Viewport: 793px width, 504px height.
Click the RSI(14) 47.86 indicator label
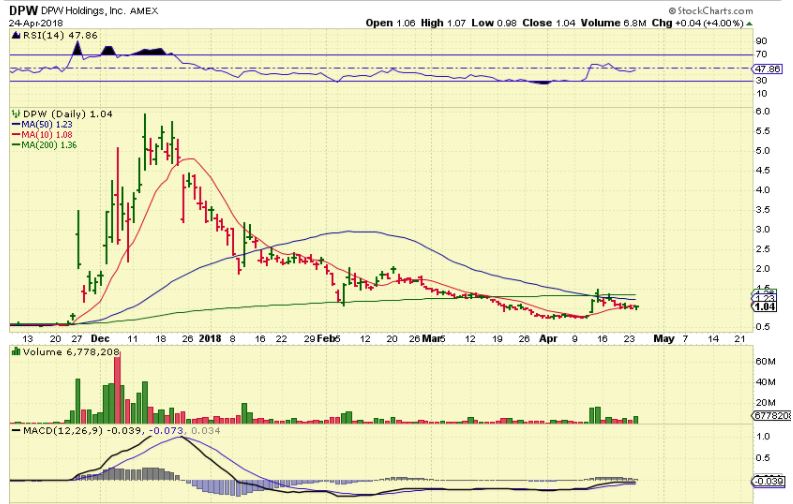point(59,35)
